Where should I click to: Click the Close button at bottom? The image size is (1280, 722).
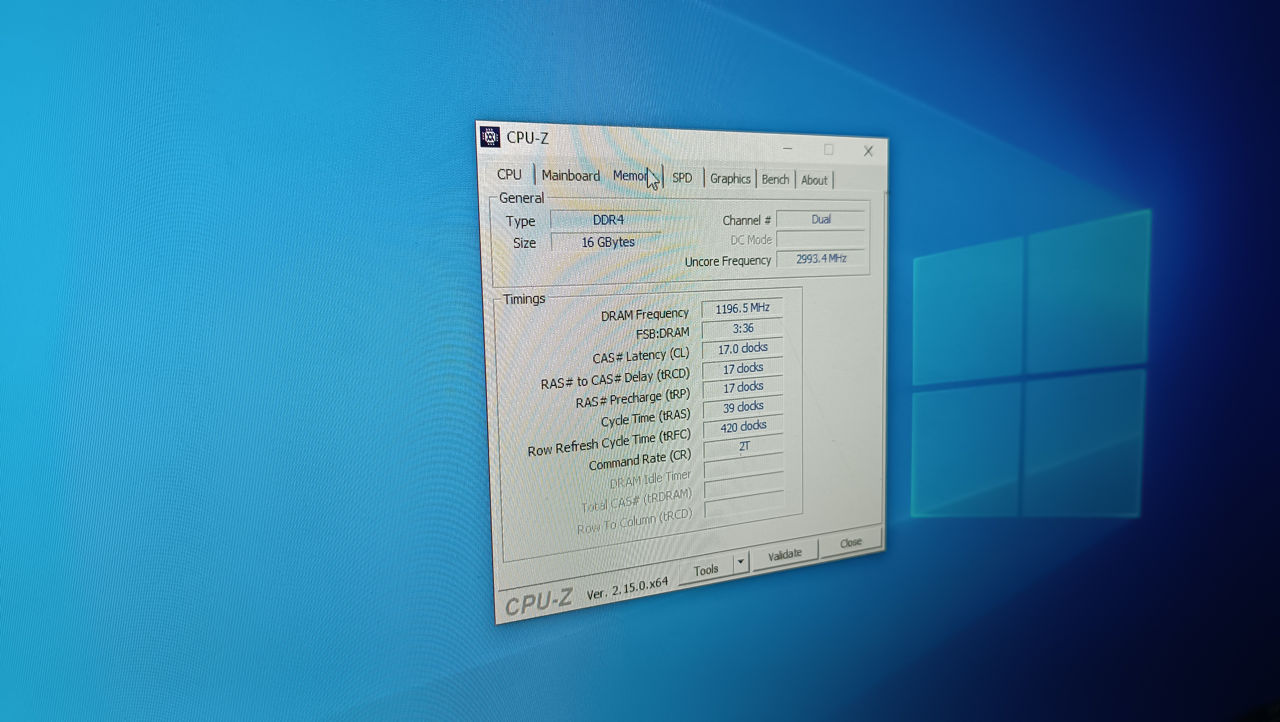[851, 543]
